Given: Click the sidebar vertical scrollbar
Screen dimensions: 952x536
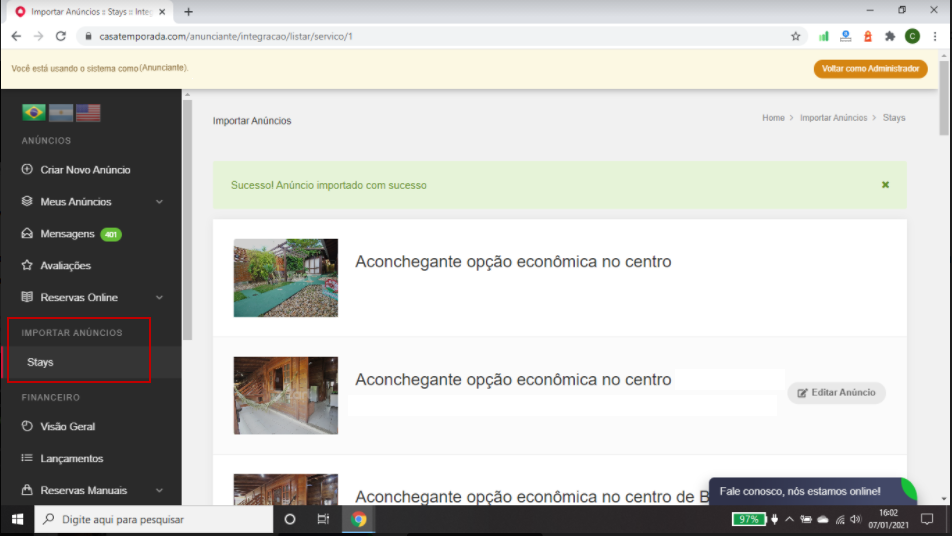Looking at the screenshot, I should tap(187, 219).
